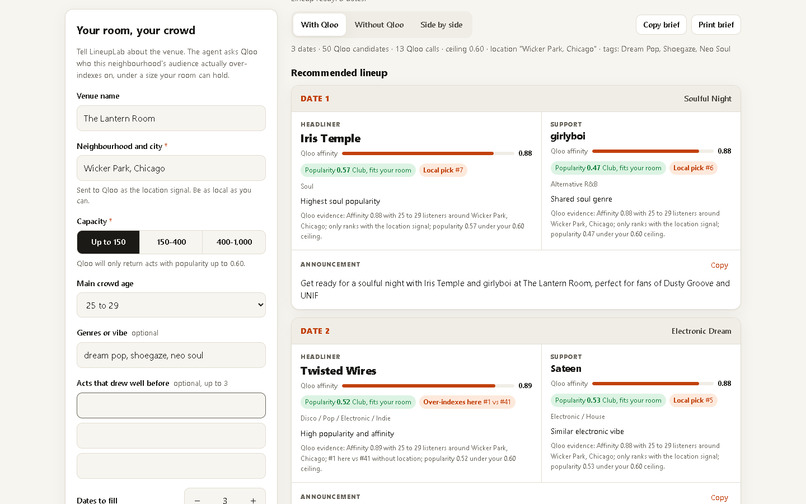Click the Over-indexes here #1 vs #41 badge
This screenshot has height=504, width=806.
[467, 402]
